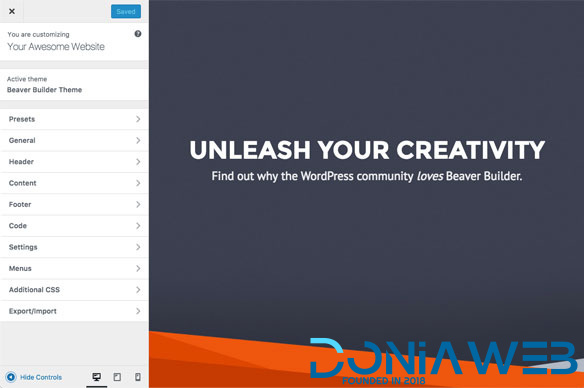Close the Customizer with the X icon
This screenshot has height=388, width=584.
pos(12,11)
